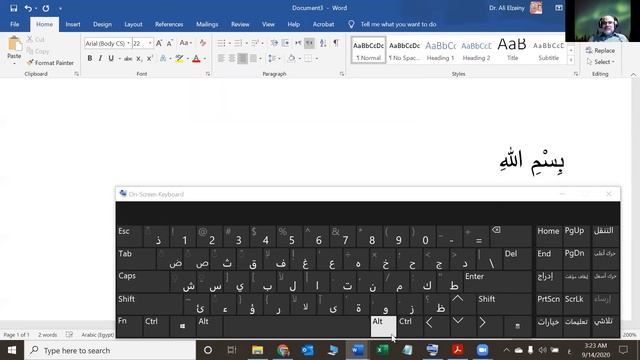Image resolution: width=640 pixels, height=360 pixels.
Task: Switch to the References tab
Action: click(169, 24)
